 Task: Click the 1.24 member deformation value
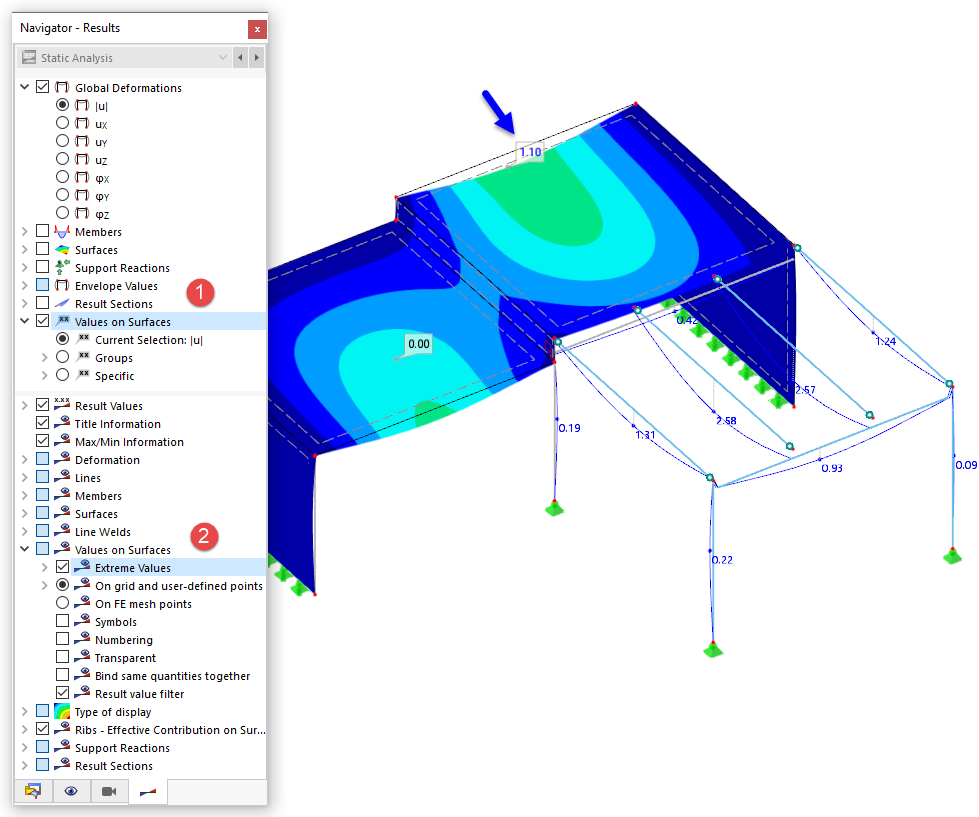pyautogui.click(x=885, y=341)
